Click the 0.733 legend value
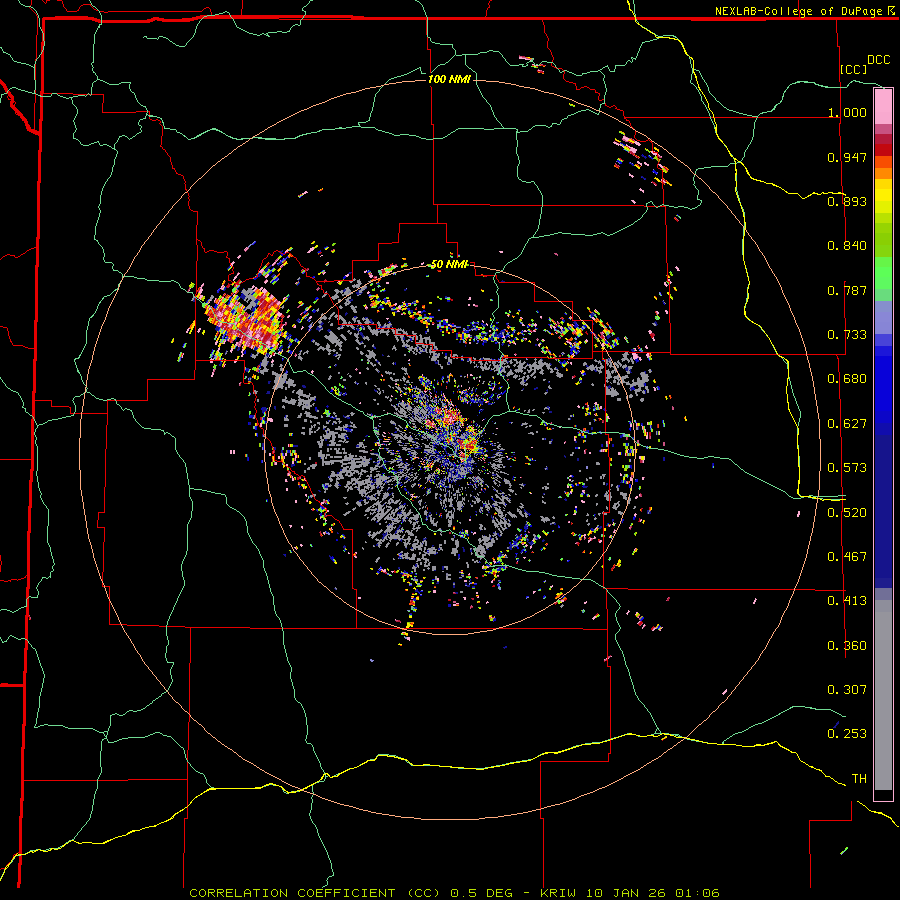This screenshot has width=900, height=900. point(847,335)
